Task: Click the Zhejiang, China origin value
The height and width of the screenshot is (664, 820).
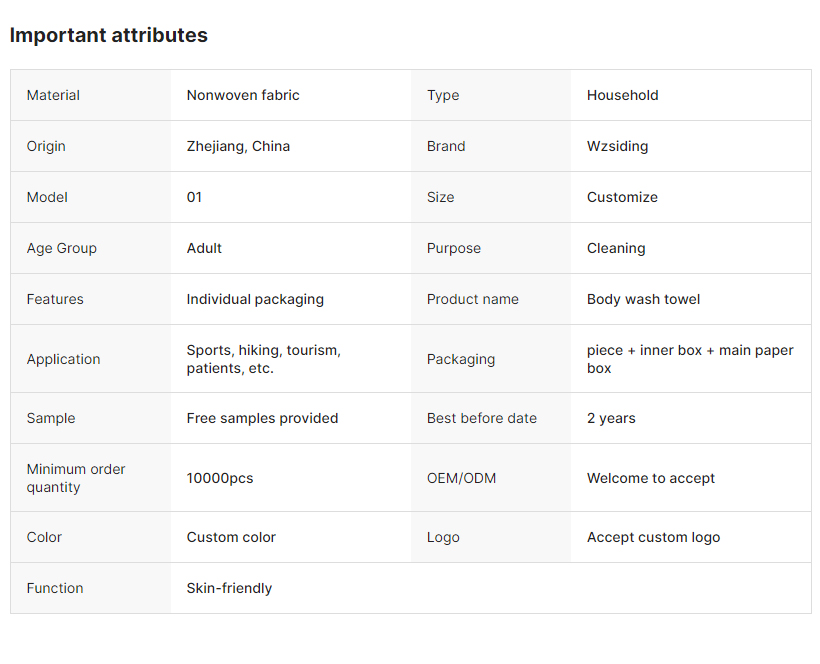Action: pos(238,146)
